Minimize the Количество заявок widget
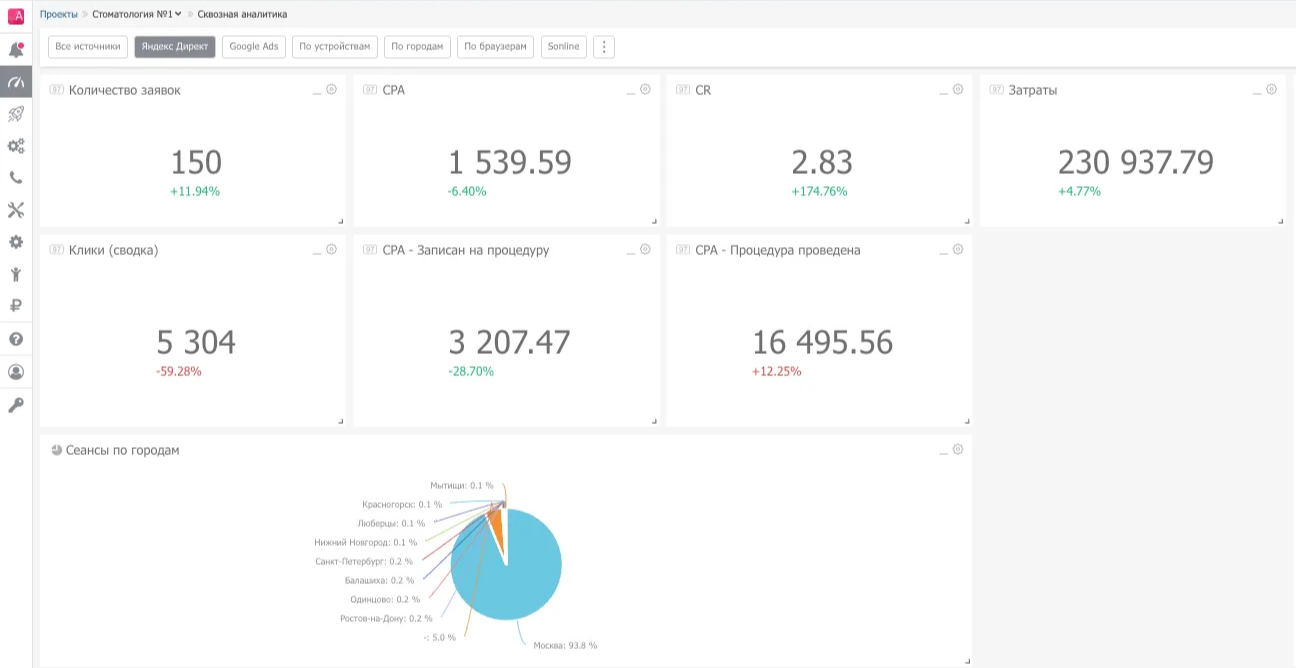Screen dimensions: 1296x668 pyautogui.click(x=317, y=90)
